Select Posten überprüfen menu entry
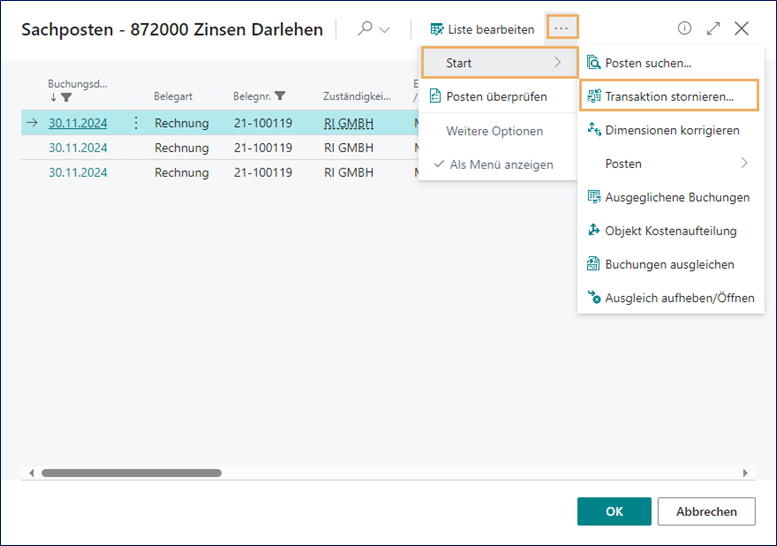The width and height of the screenshot is (777, 546). click(496, 97)
